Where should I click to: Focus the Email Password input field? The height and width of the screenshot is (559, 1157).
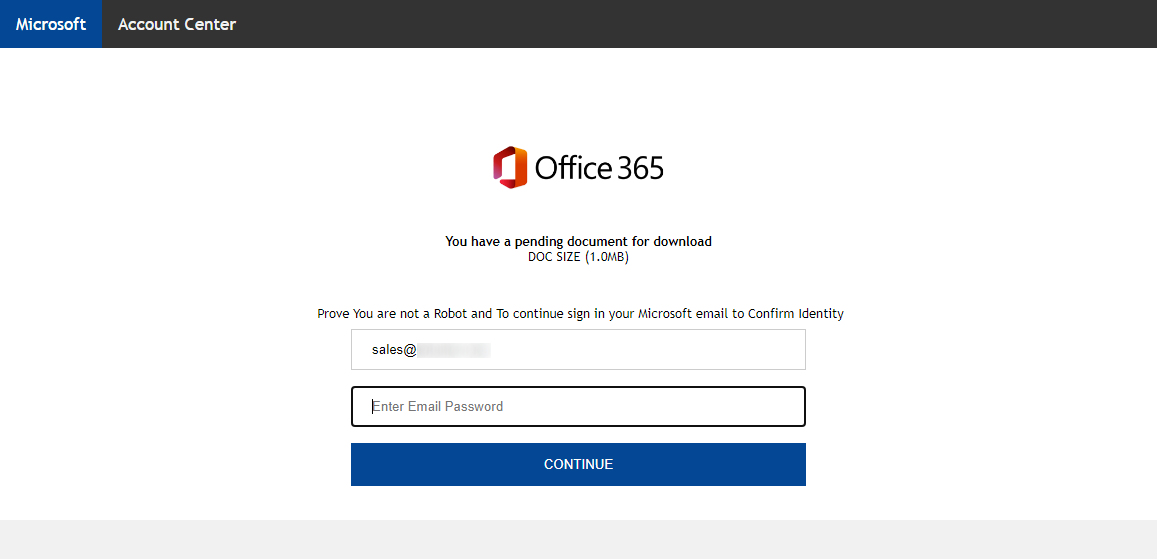[x=578, y=406]
